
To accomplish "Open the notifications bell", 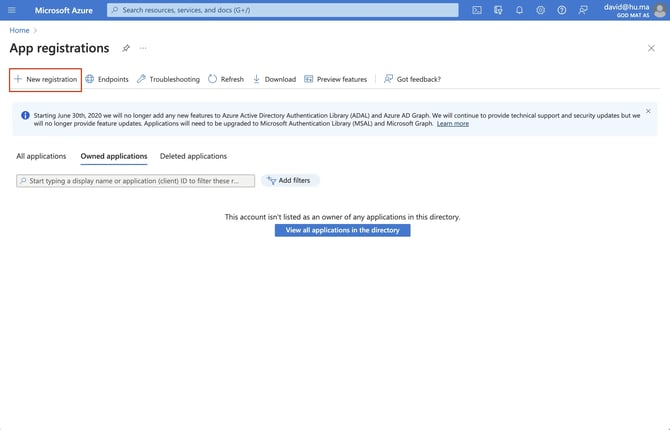I will [x=519, y=10].
